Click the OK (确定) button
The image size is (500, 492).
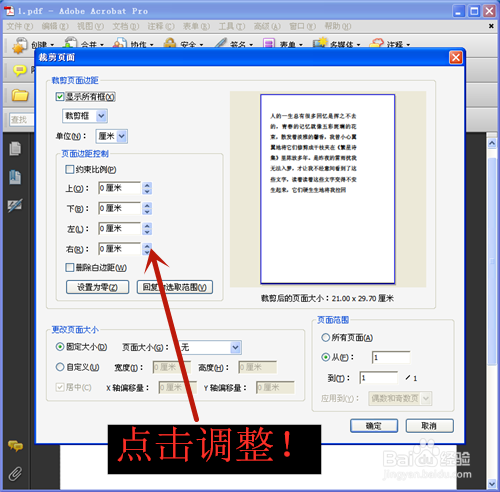(x=374, y=426)
